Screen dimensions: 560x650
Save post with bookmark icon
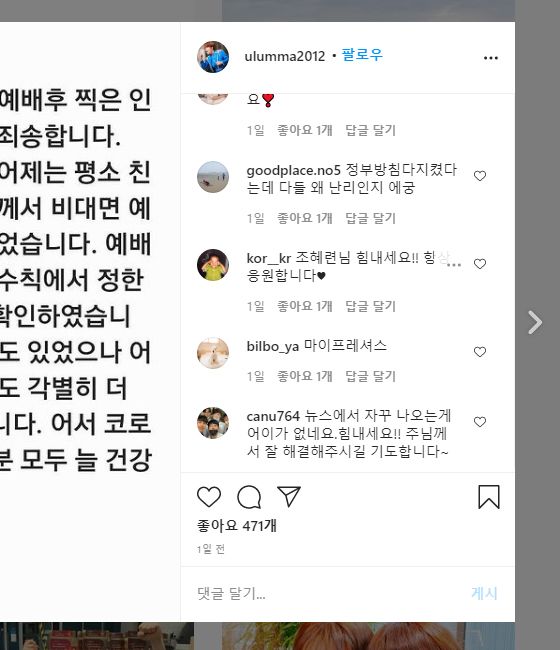coord(489,497)
